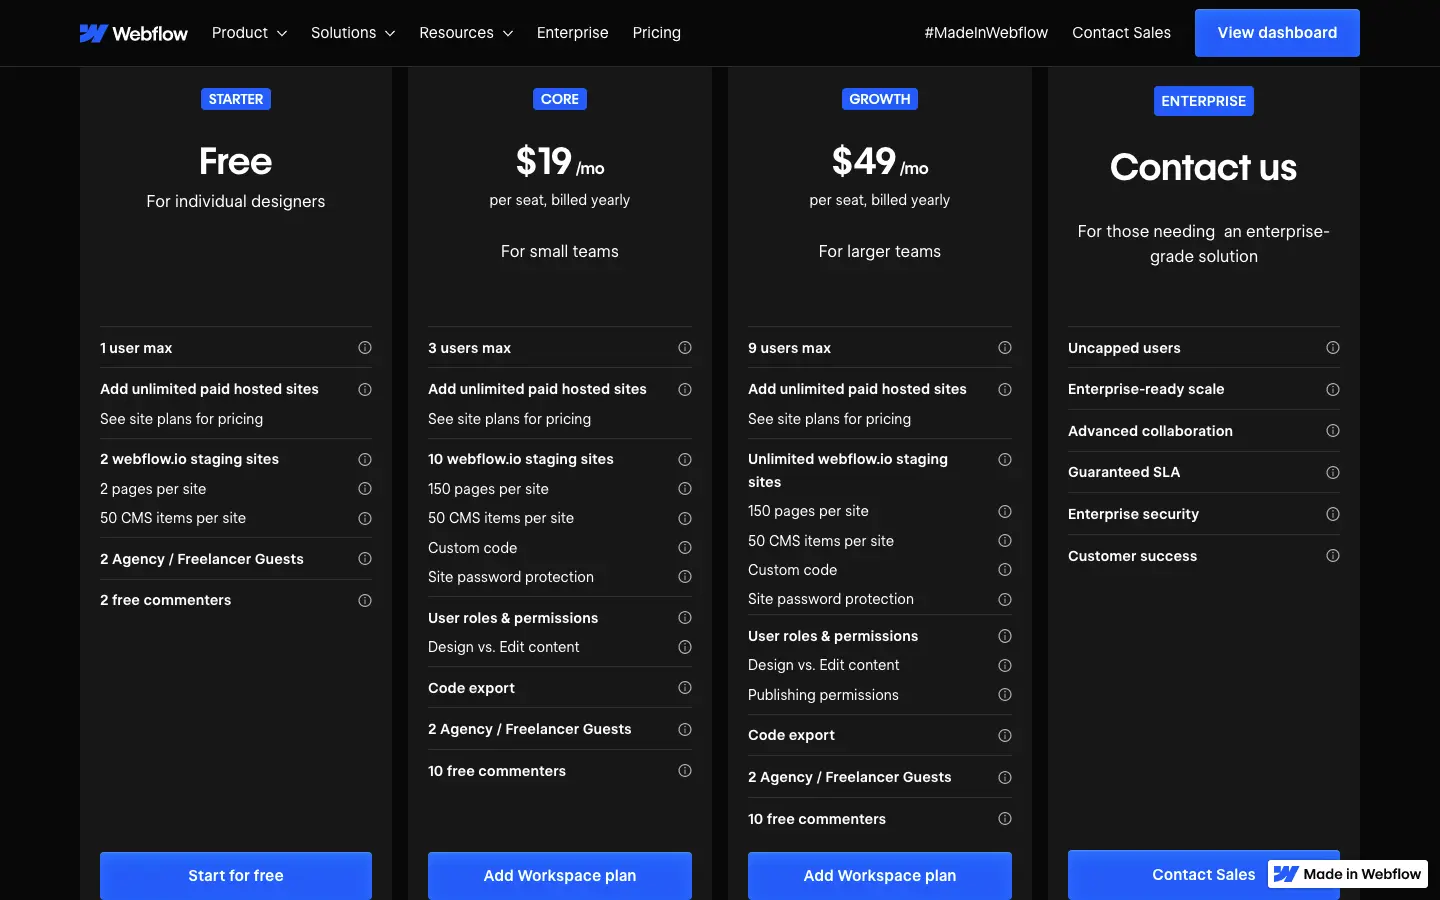Open info for Core's Add unlimited paid hosted sites
The width and height of the screenshot is (1440, 900).
click(x=685, y=390)
